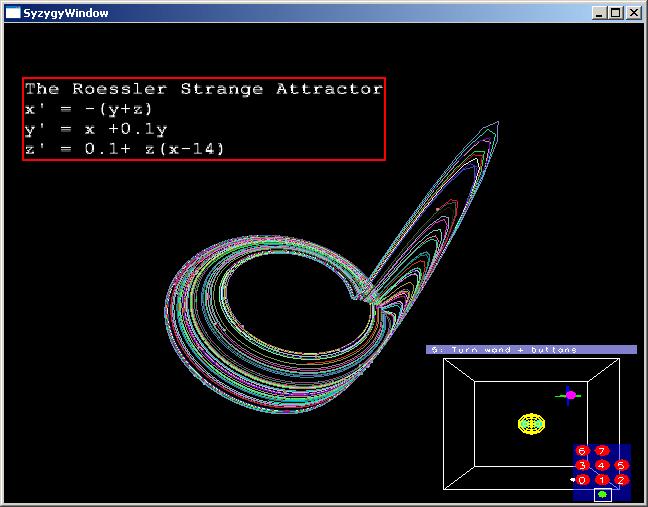
Task: Minimize the SyzygyWindow window
Action: [x=600, y=13]
